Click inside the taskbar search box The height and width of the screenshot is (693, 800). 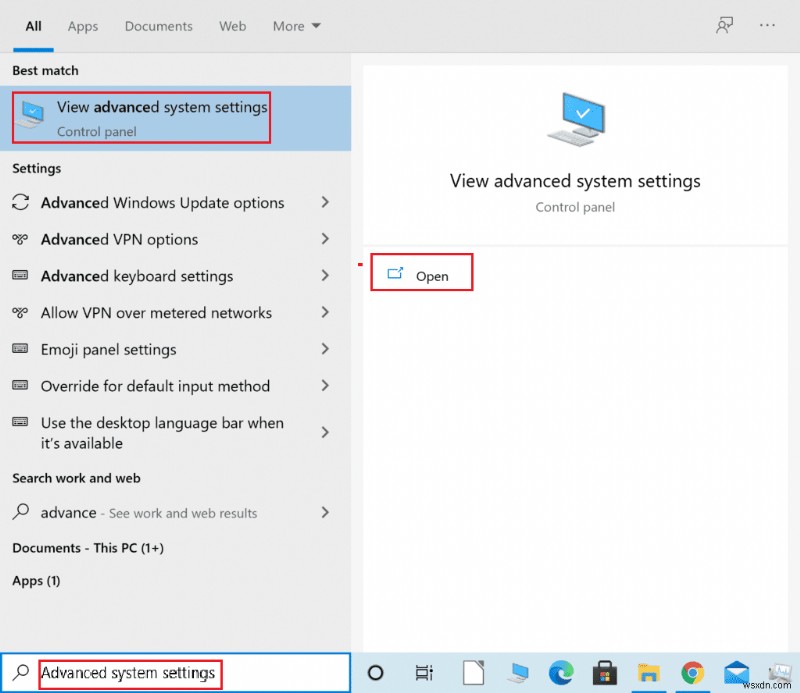click(130, 672)
